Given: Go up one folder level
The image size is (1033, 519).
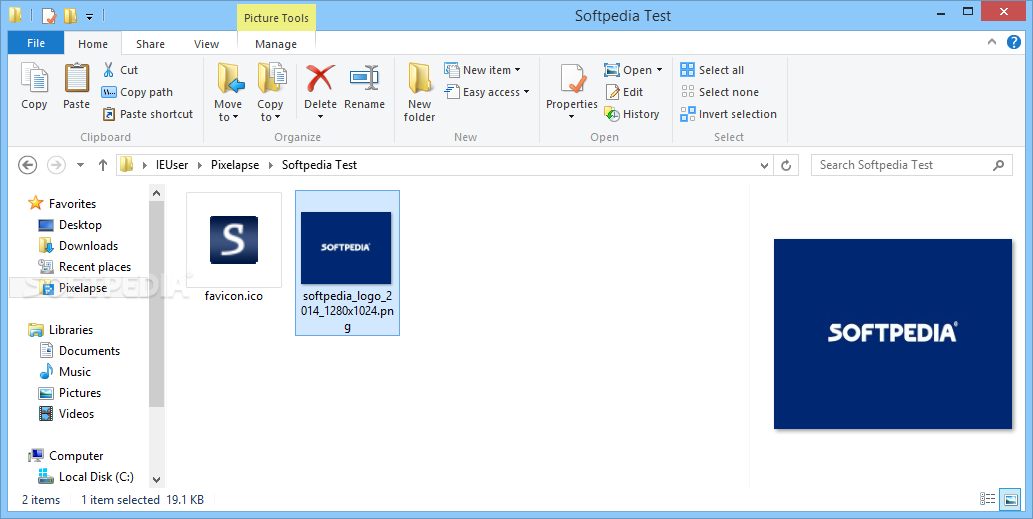Looking at the screenshot, I should point(103,165).
